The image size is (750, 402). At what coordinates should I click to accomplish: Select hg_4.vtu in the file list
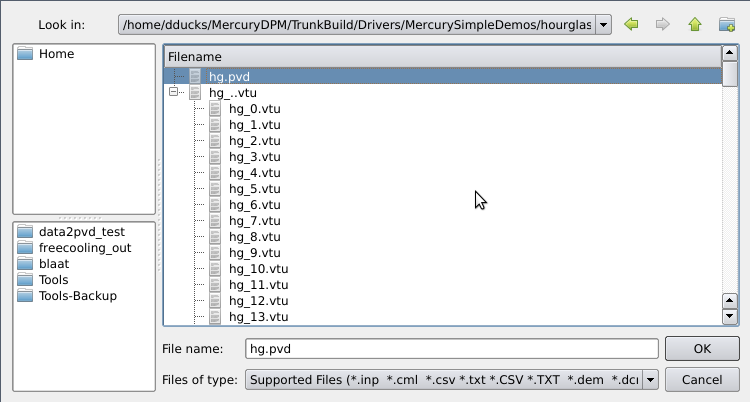[254, 173]
